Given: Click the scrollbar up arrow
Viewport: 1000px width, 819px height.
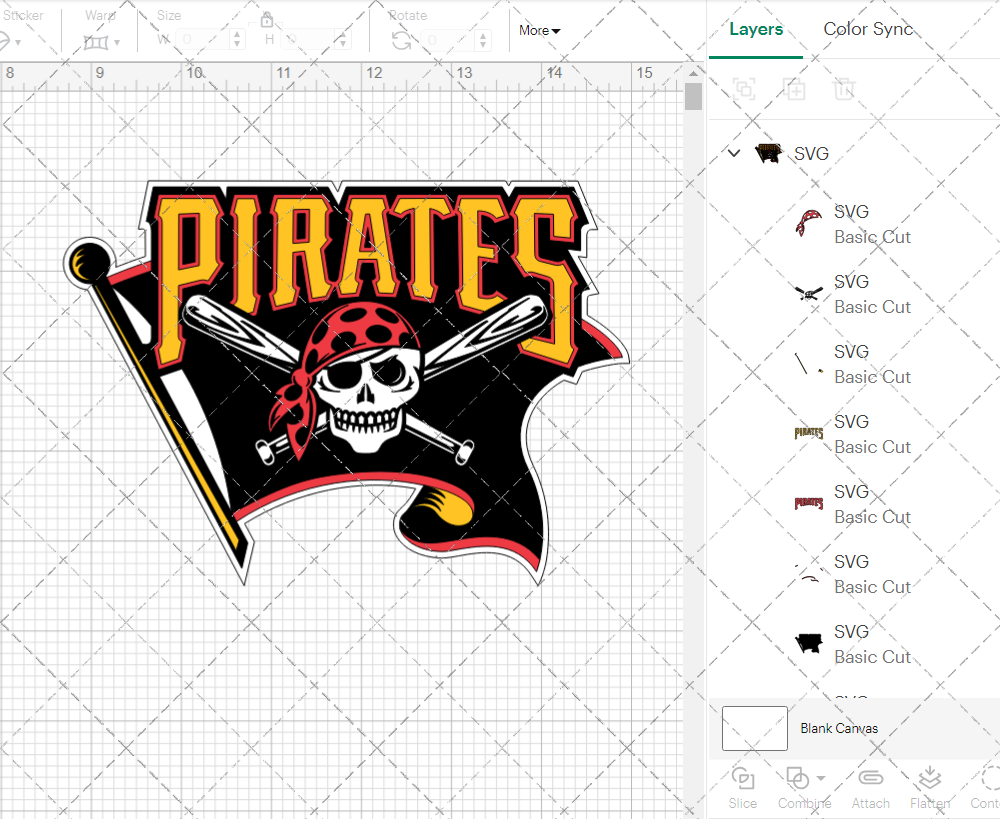Looking at the screenshot, I should tap(693, 73).
